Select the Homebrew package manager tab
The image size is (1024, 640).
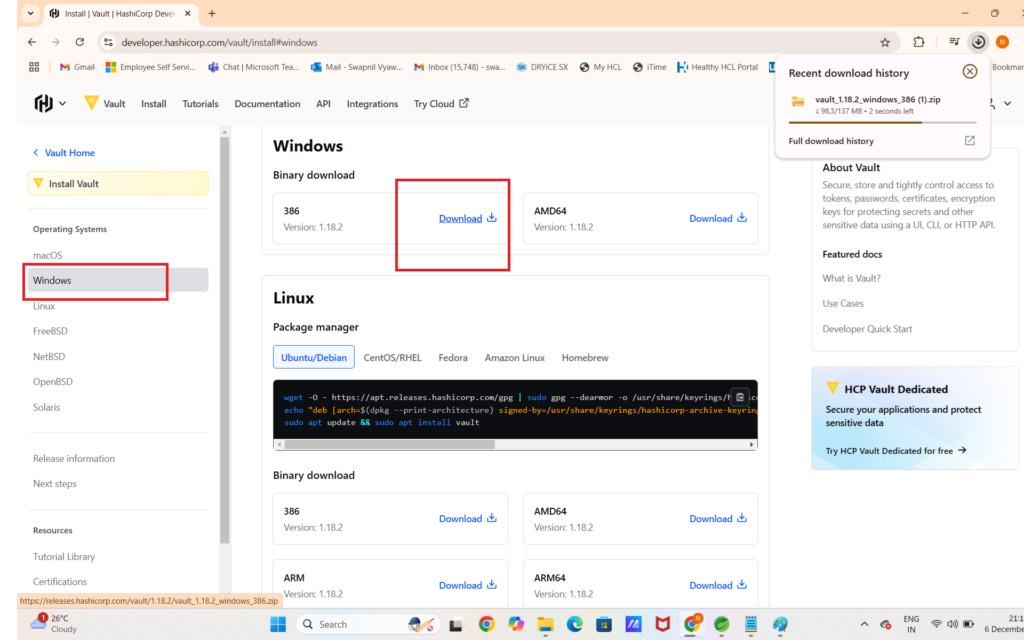click(x=585, y=358)
